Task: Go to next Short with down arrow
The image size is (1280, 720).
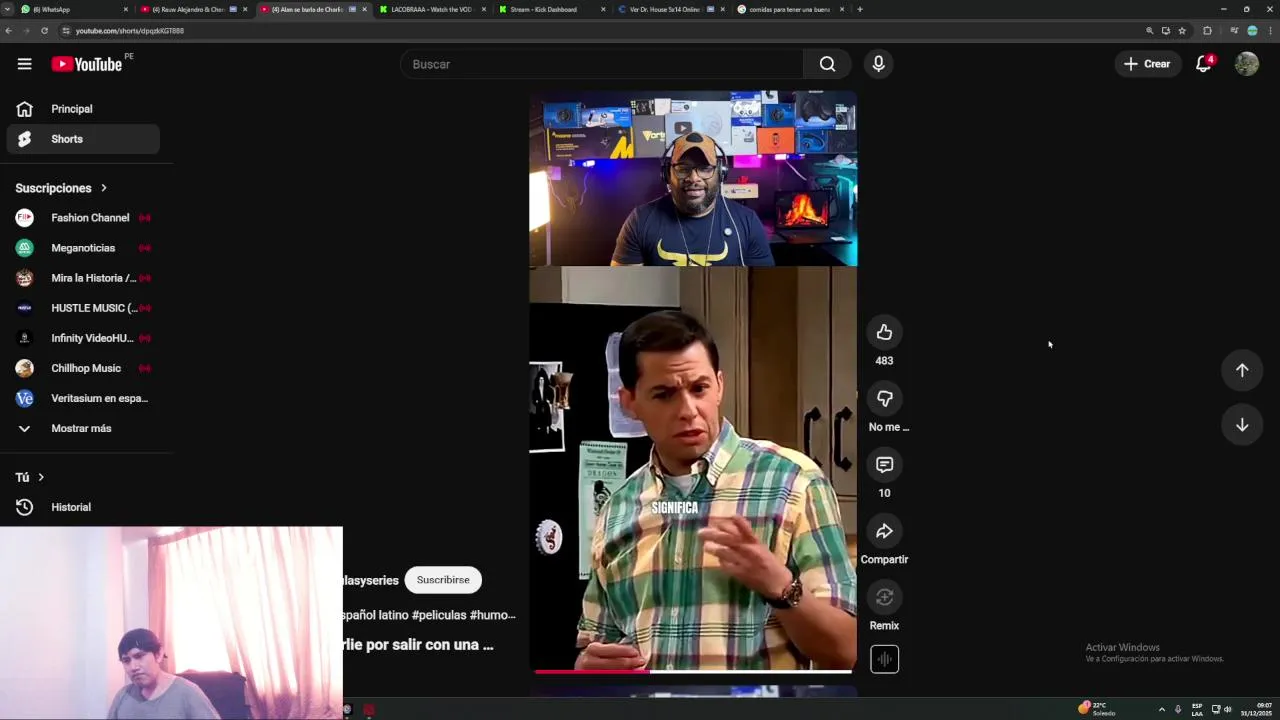Action: point(1242,425)
